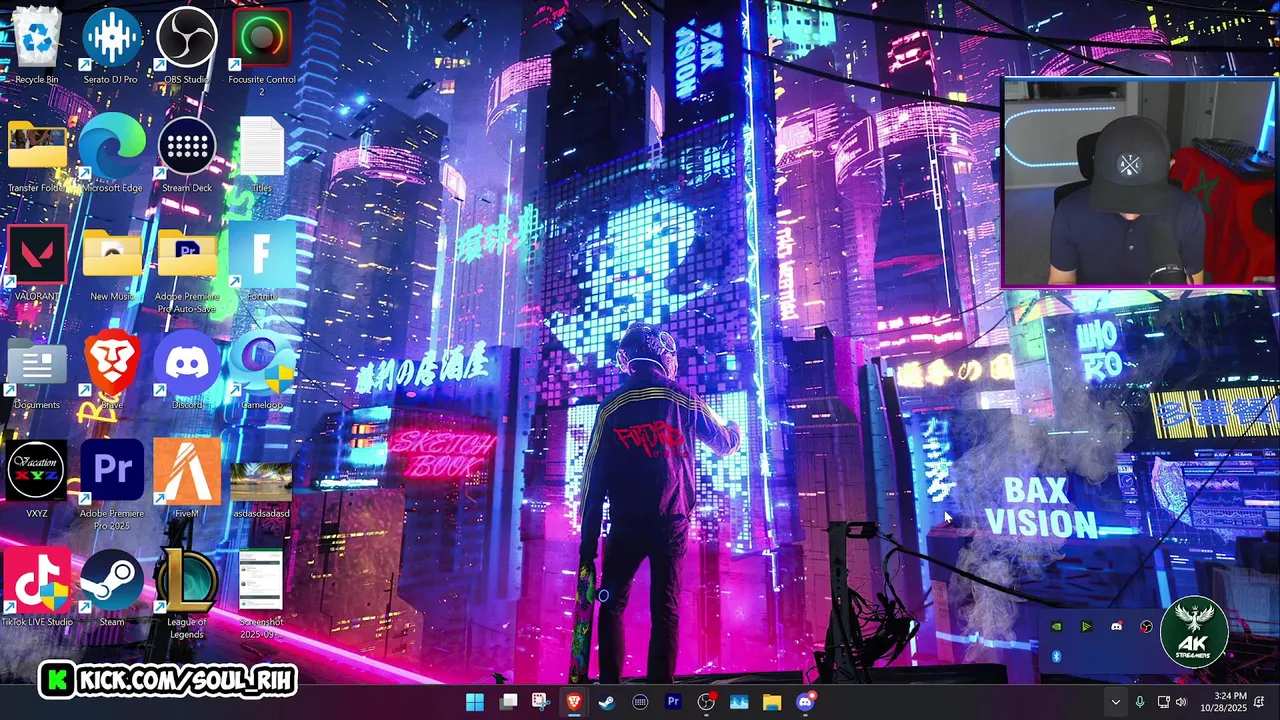Click the green triangle icon beside NVIDIA
The width and height of the screenshot is (1280, 720).
1086,627
